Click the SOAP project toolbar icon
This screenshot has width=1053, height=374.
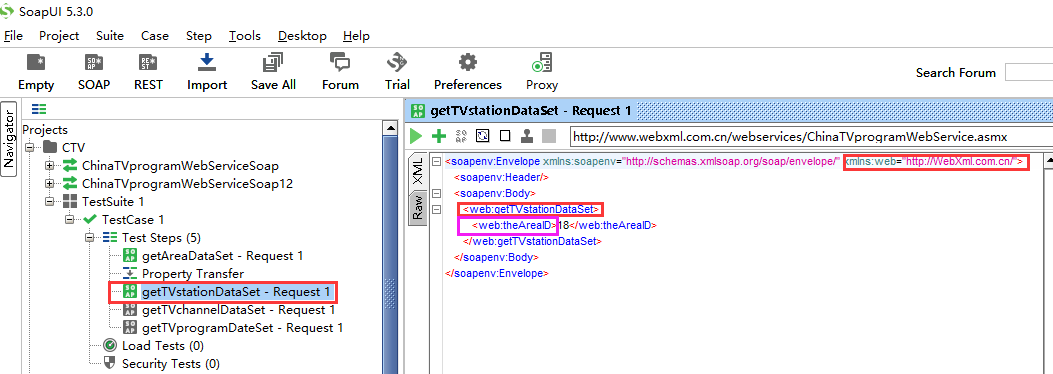point(94,64)
